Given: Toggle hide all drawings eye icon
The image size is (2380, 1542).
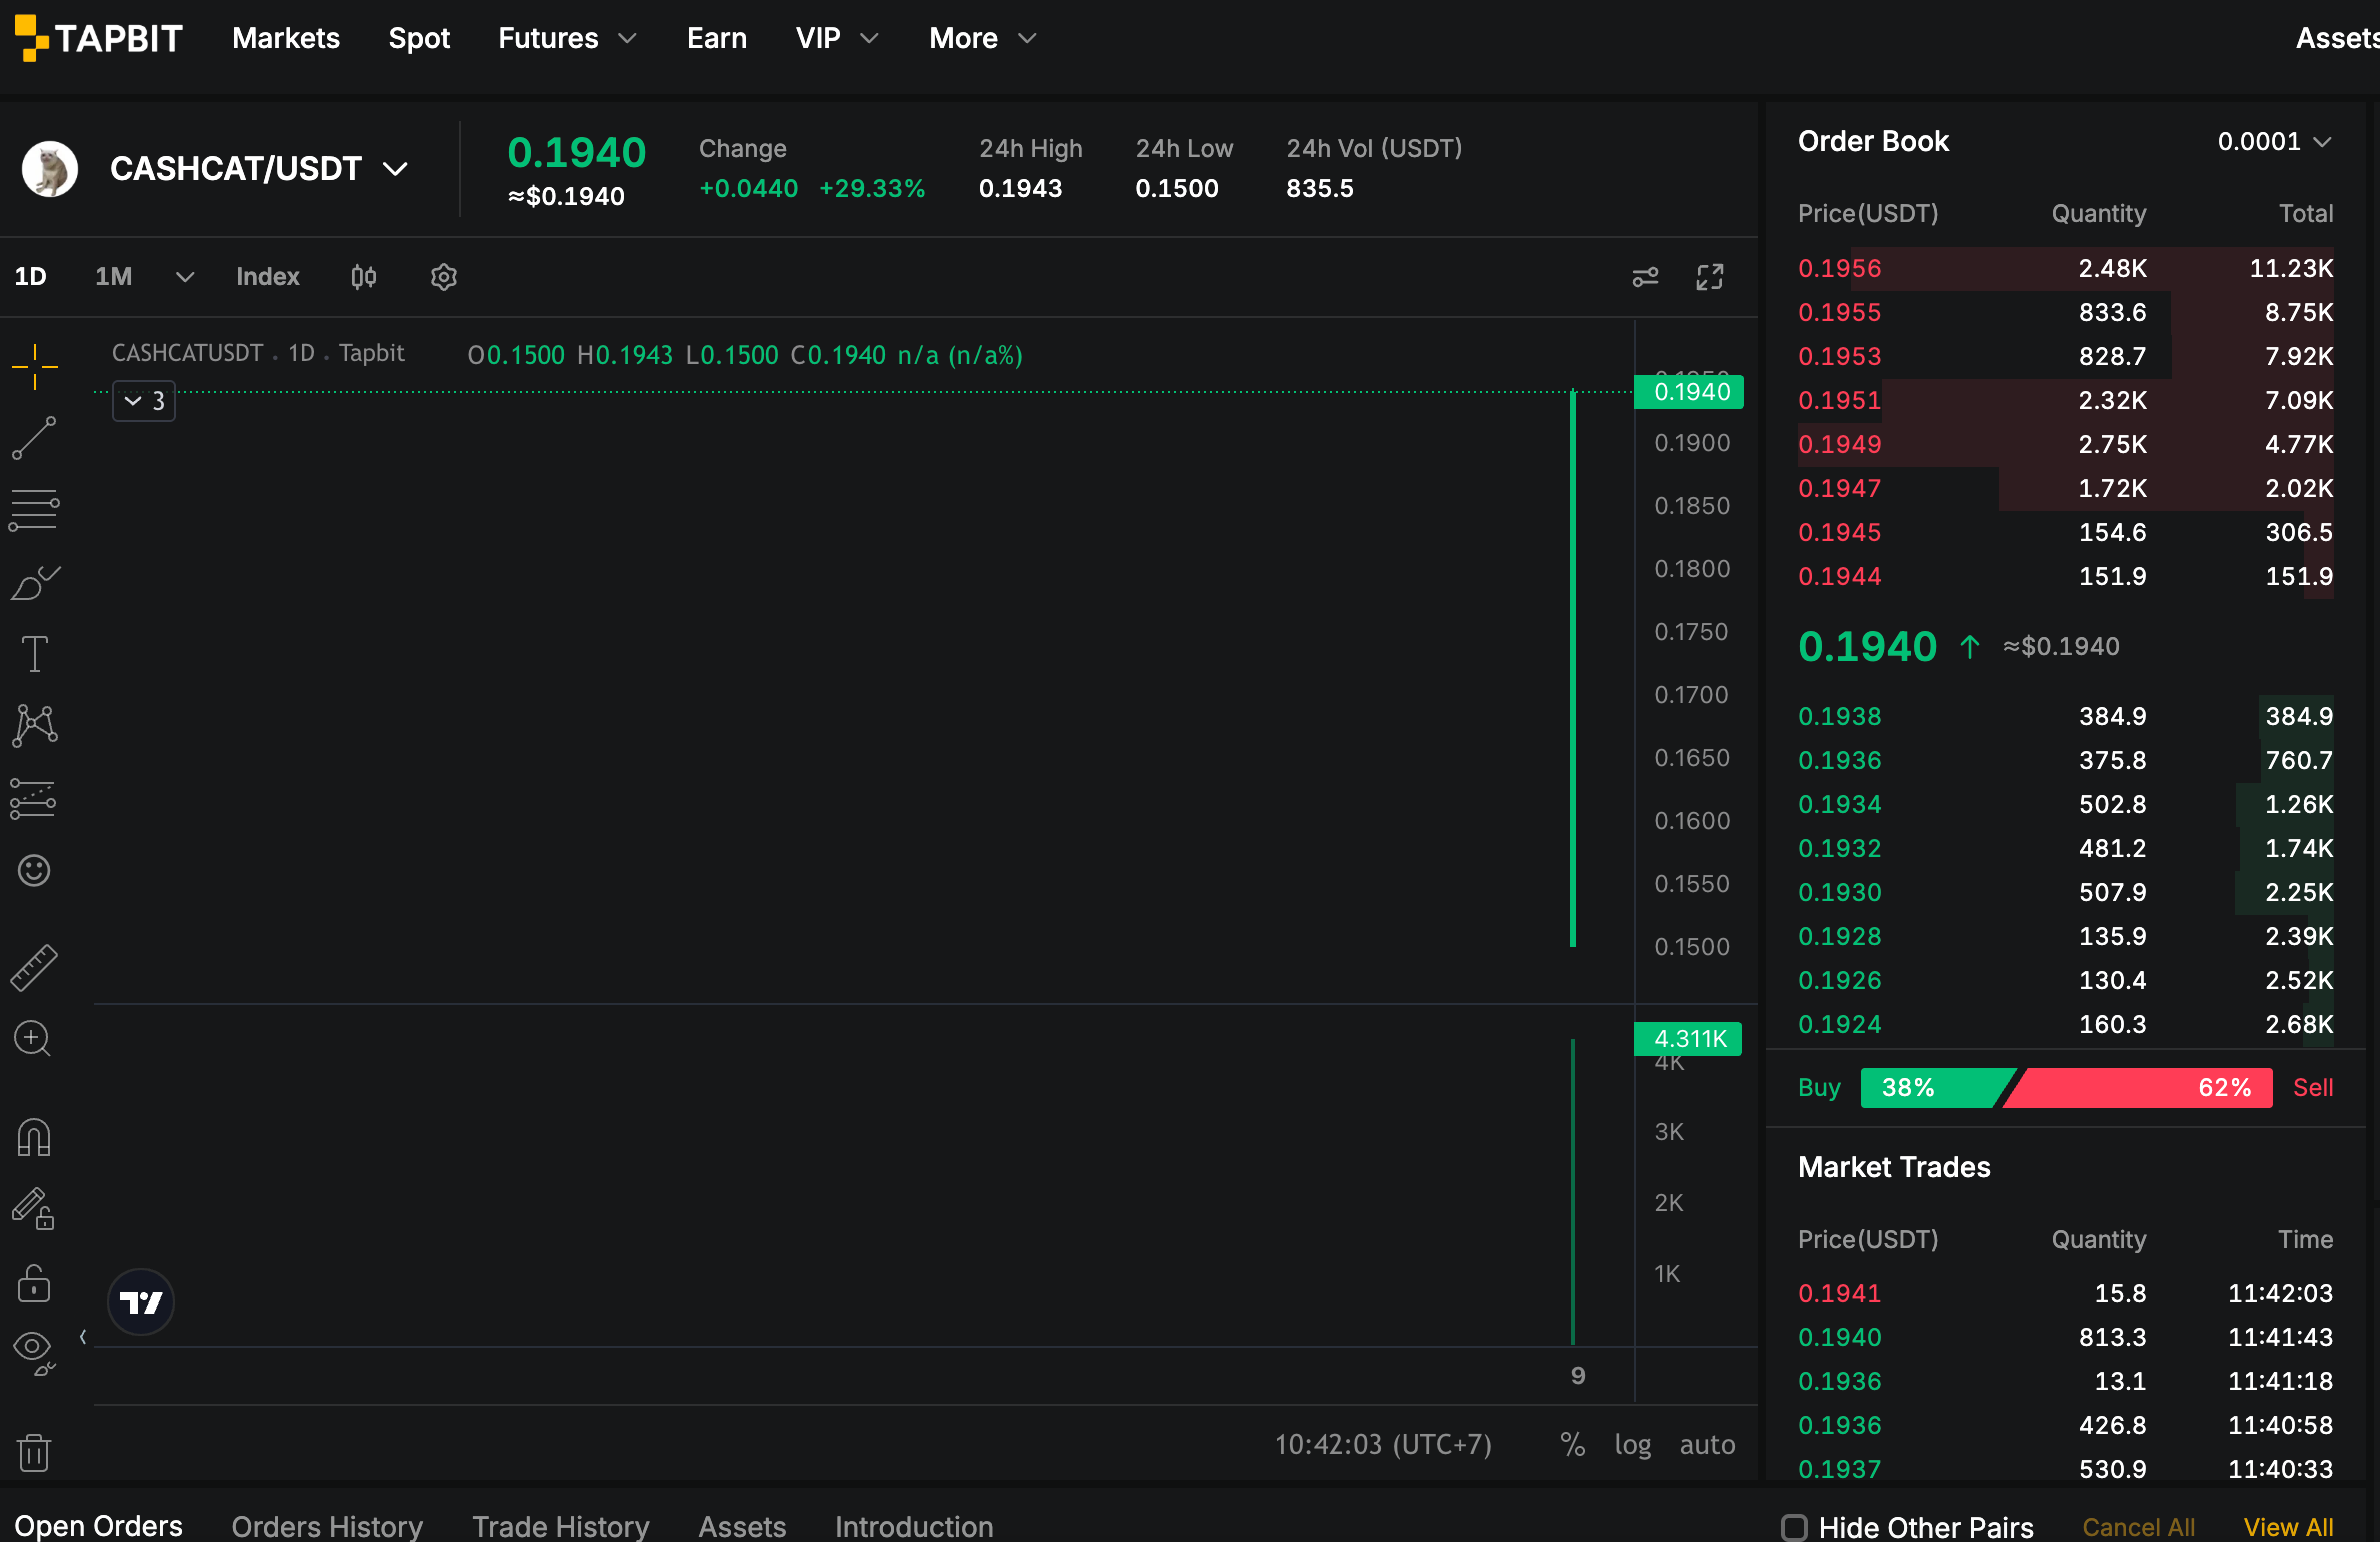Looking at the screenshot, I should 34,1354.
